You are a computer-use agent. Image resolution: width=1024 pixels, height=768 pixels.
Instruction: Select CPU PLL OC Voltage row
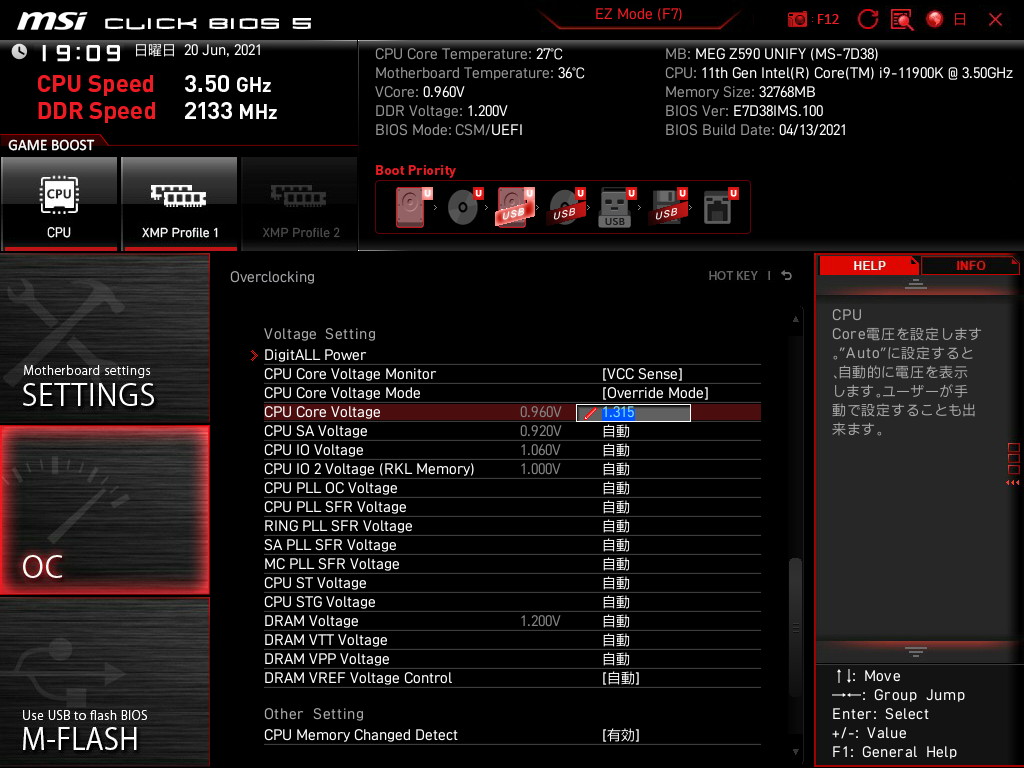512,488
